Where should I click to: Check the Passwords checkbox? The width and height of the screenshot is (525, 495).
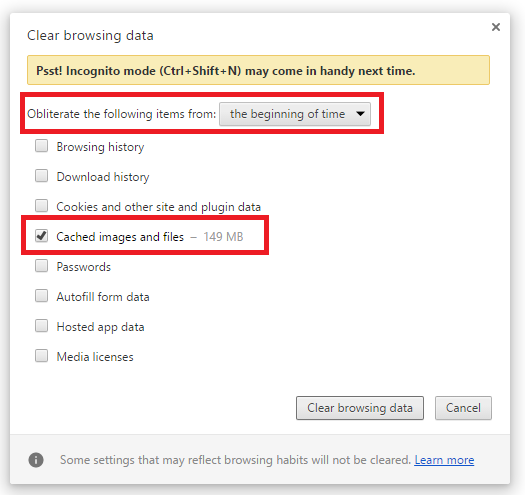[x=42, y=266]
